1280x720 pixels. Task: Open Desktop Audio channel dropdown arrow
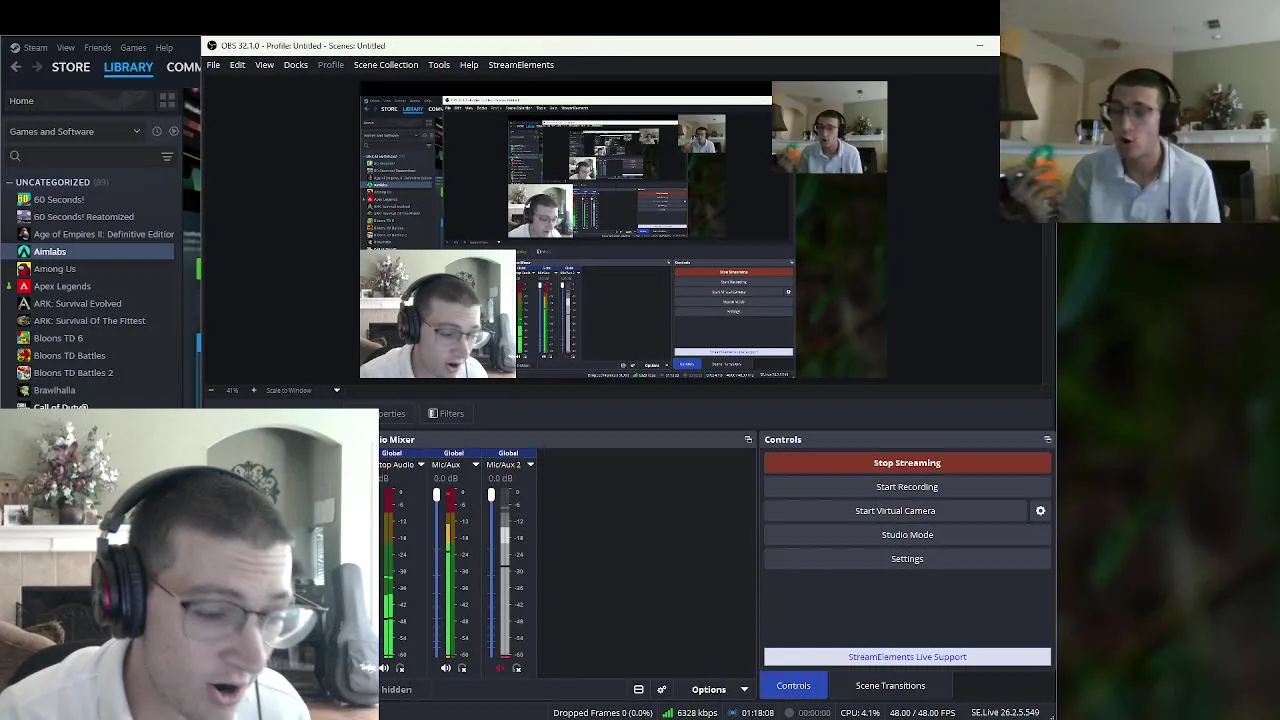(x=421, y=465)
